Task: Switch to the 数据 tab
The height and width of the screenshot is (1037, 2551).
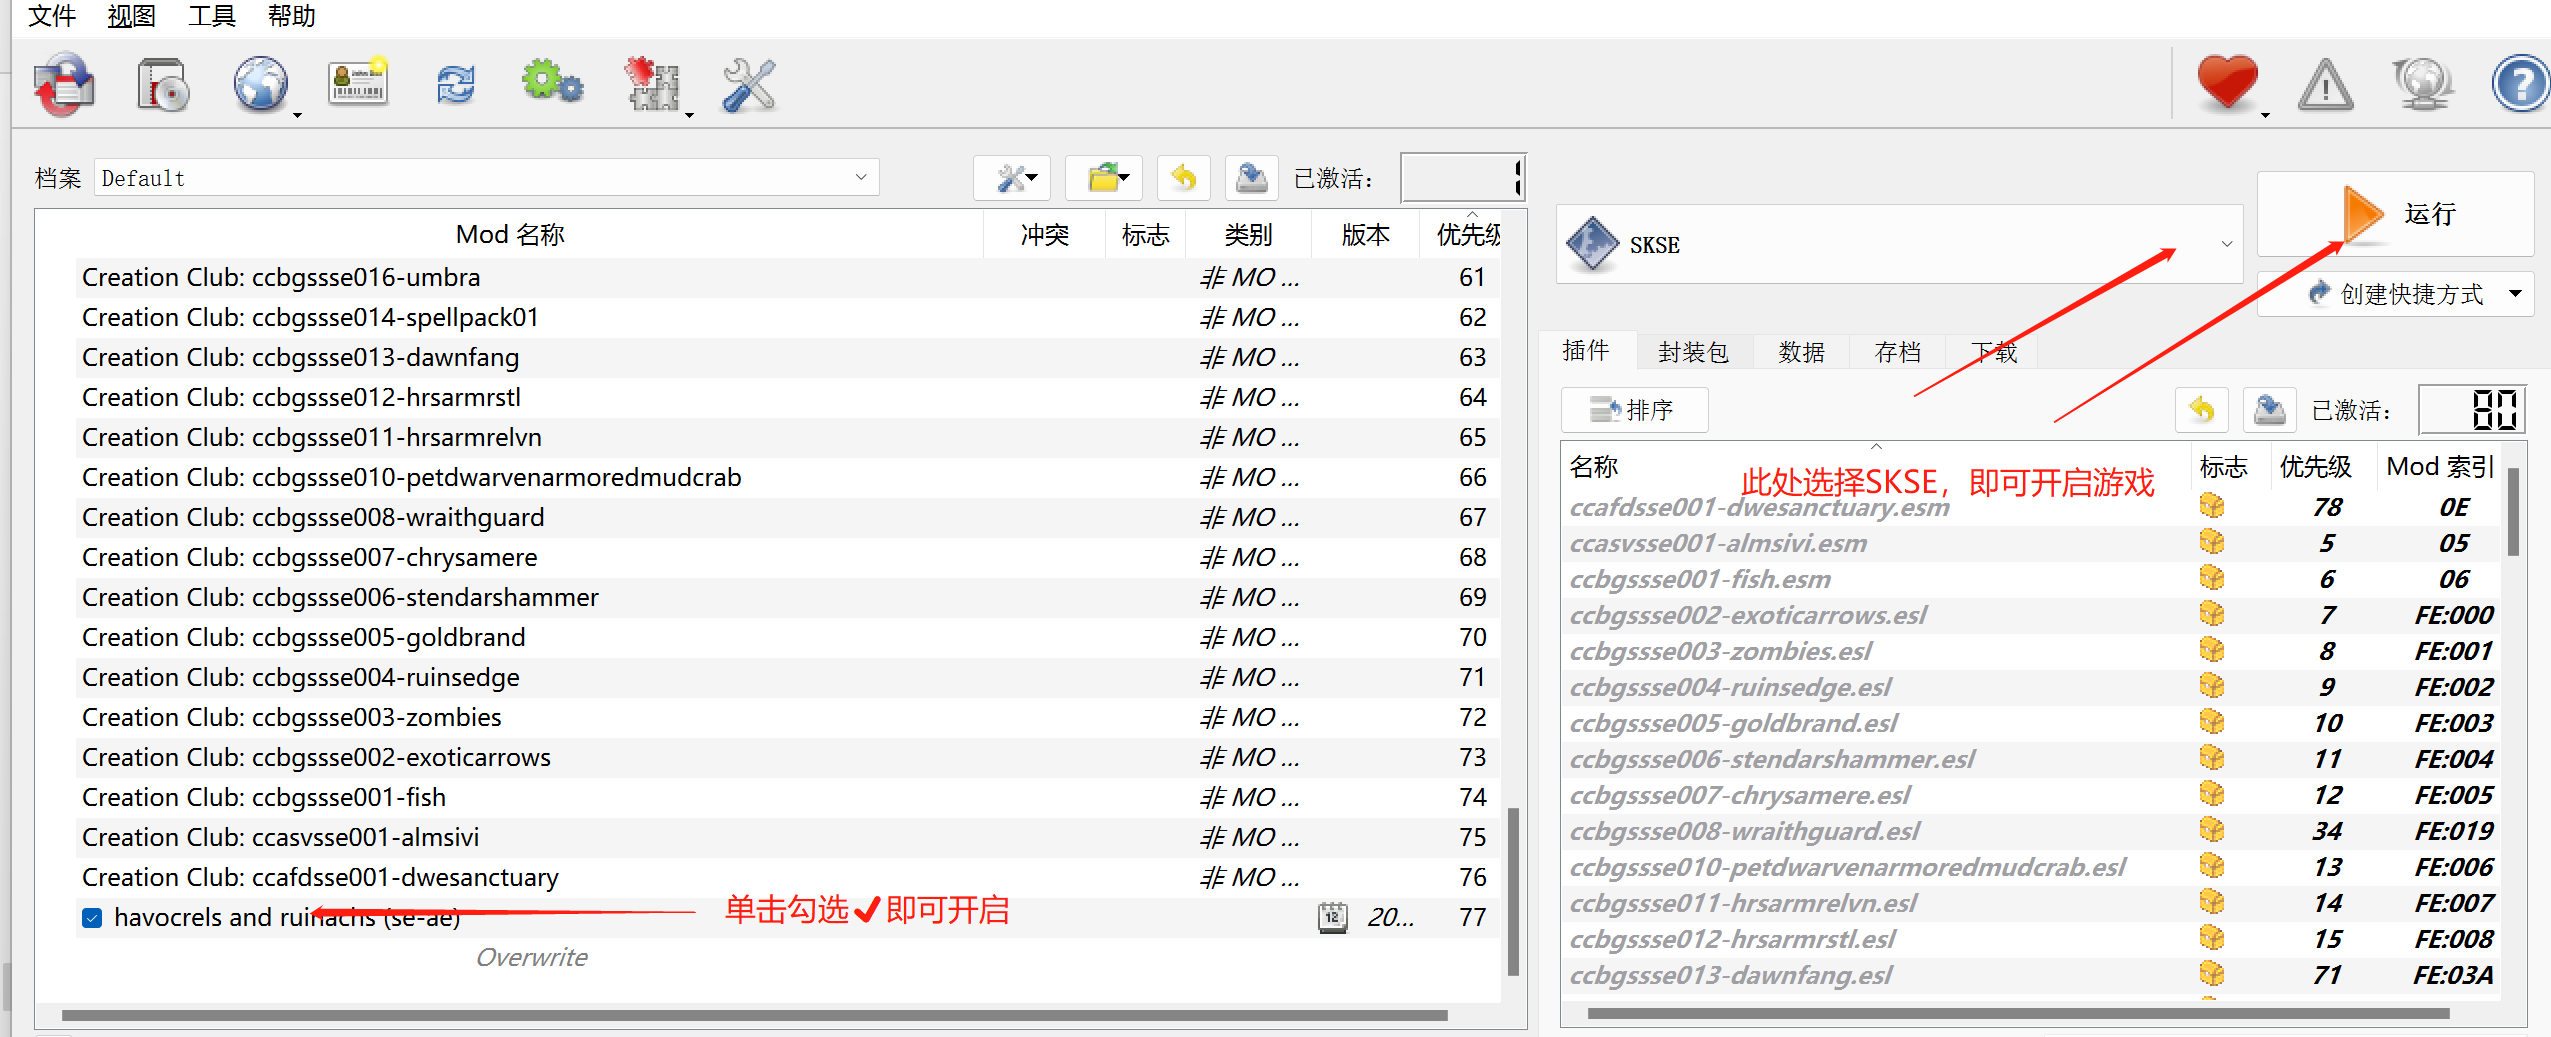Action: [x=1801, y=352]
